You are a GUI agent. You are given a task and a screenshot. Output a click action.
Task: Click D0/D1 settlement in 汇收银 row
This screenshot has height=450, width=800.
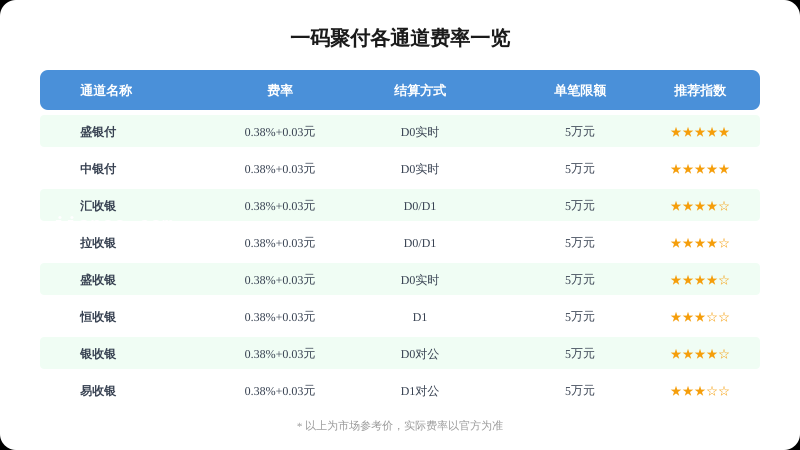[420, 206]
